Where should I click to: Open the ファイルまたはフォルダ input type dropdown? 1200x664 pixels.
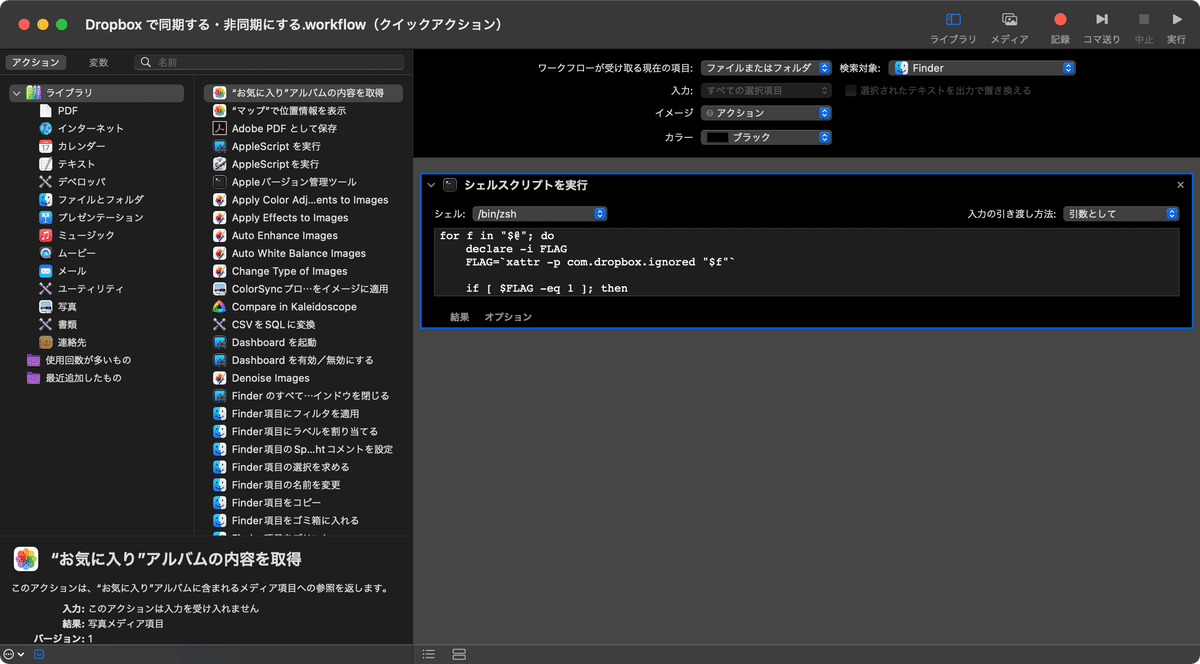[x=766, y=68]
